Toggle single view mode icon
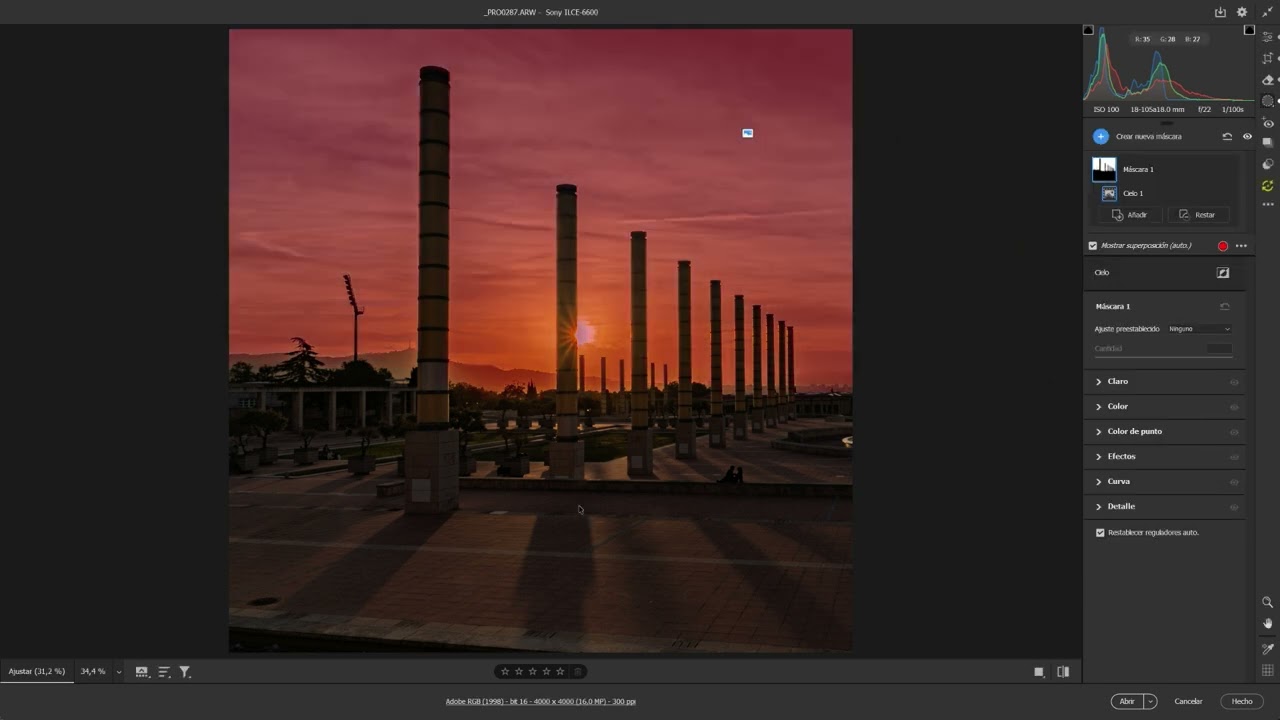This screenshot has width=1280, height=720. [x=1039, y=672]
